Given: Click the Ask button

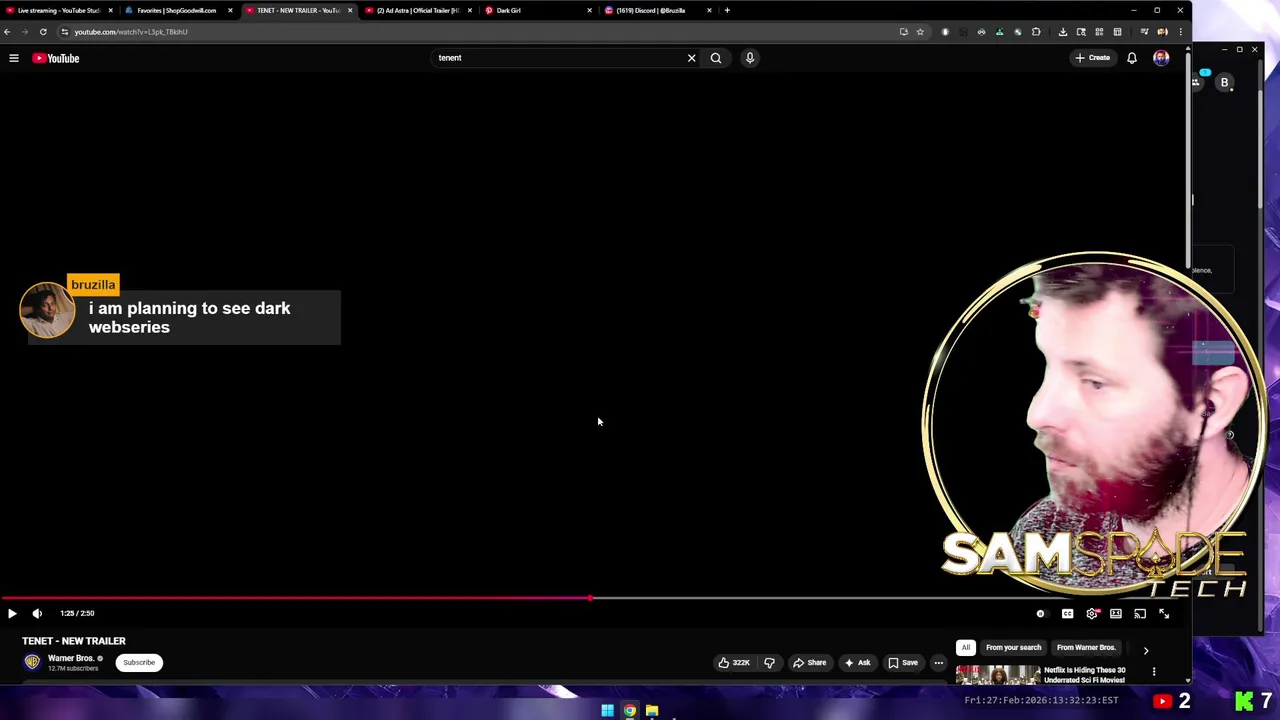Looking at the screenshot, I should pyautogui.click(x=857, y=662).
